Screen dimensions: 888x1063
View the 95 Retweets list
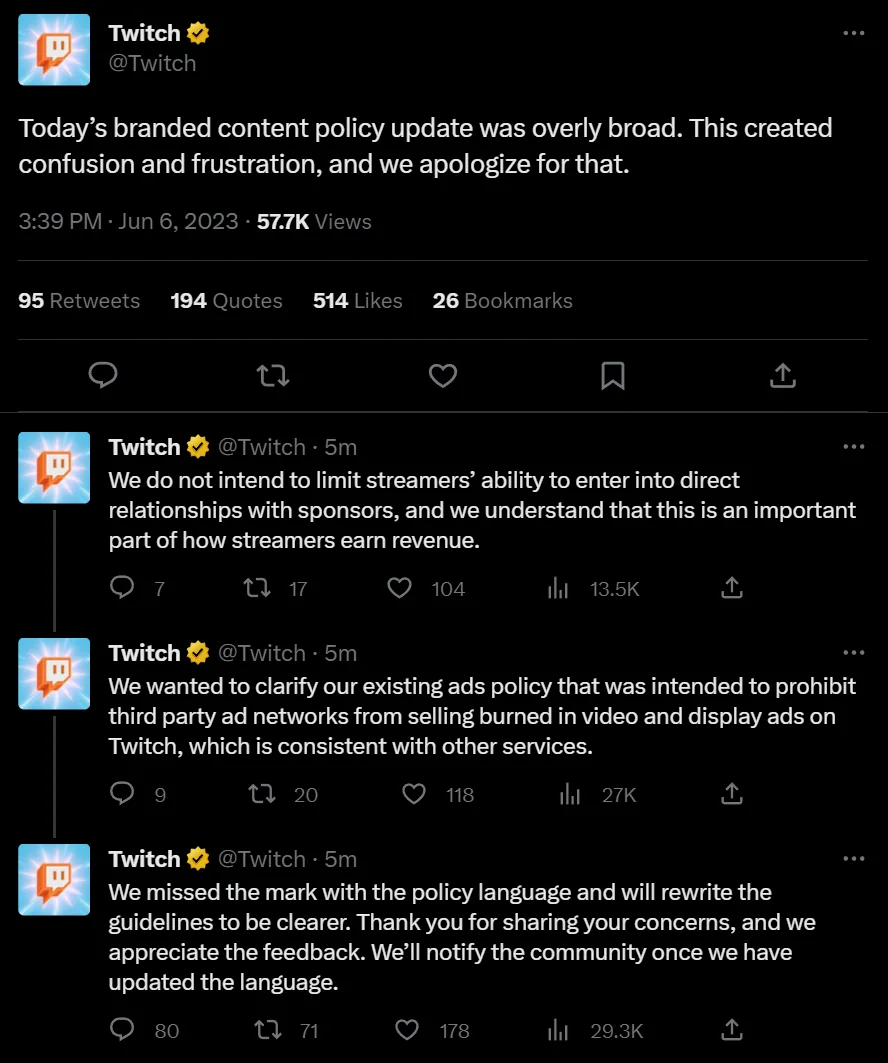coord(79,301)
